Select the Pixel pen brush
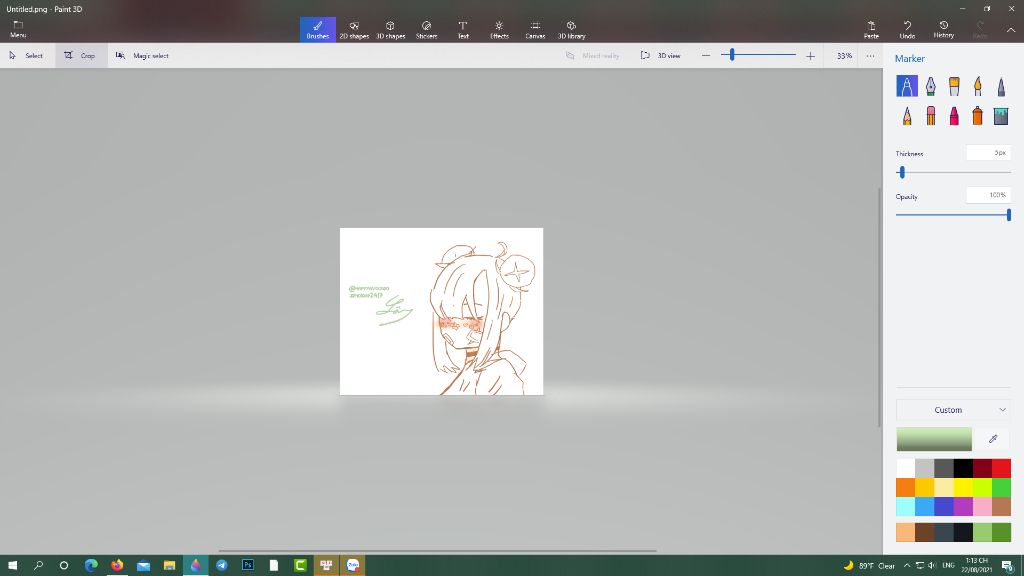The image size is (1024, 576). (x=1001, y=86)
